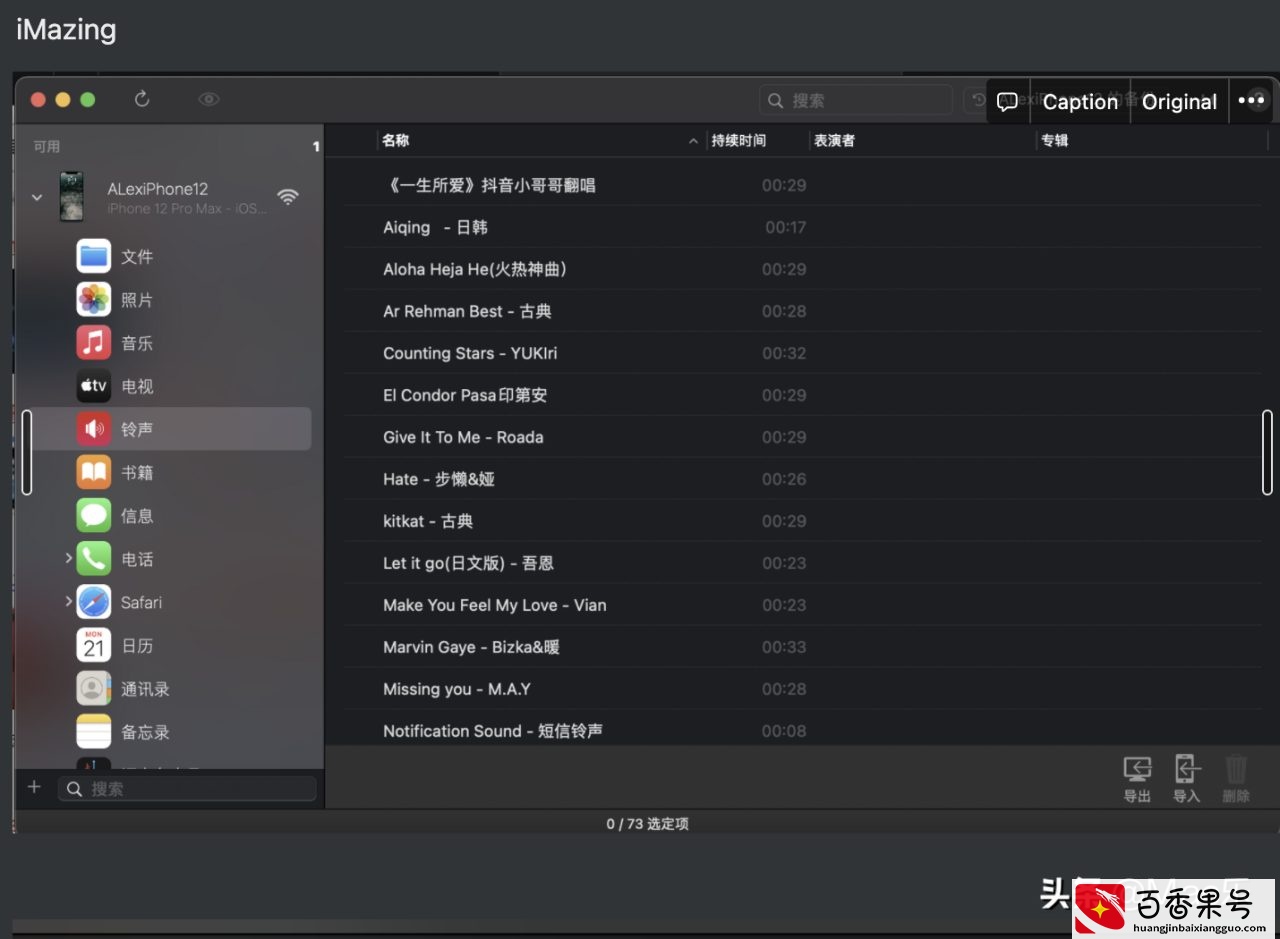The height and width of the screenshot is (939, 1280).
Task: Select the ALexiPhone12 device thumbnail
Action: coord(71,196)
